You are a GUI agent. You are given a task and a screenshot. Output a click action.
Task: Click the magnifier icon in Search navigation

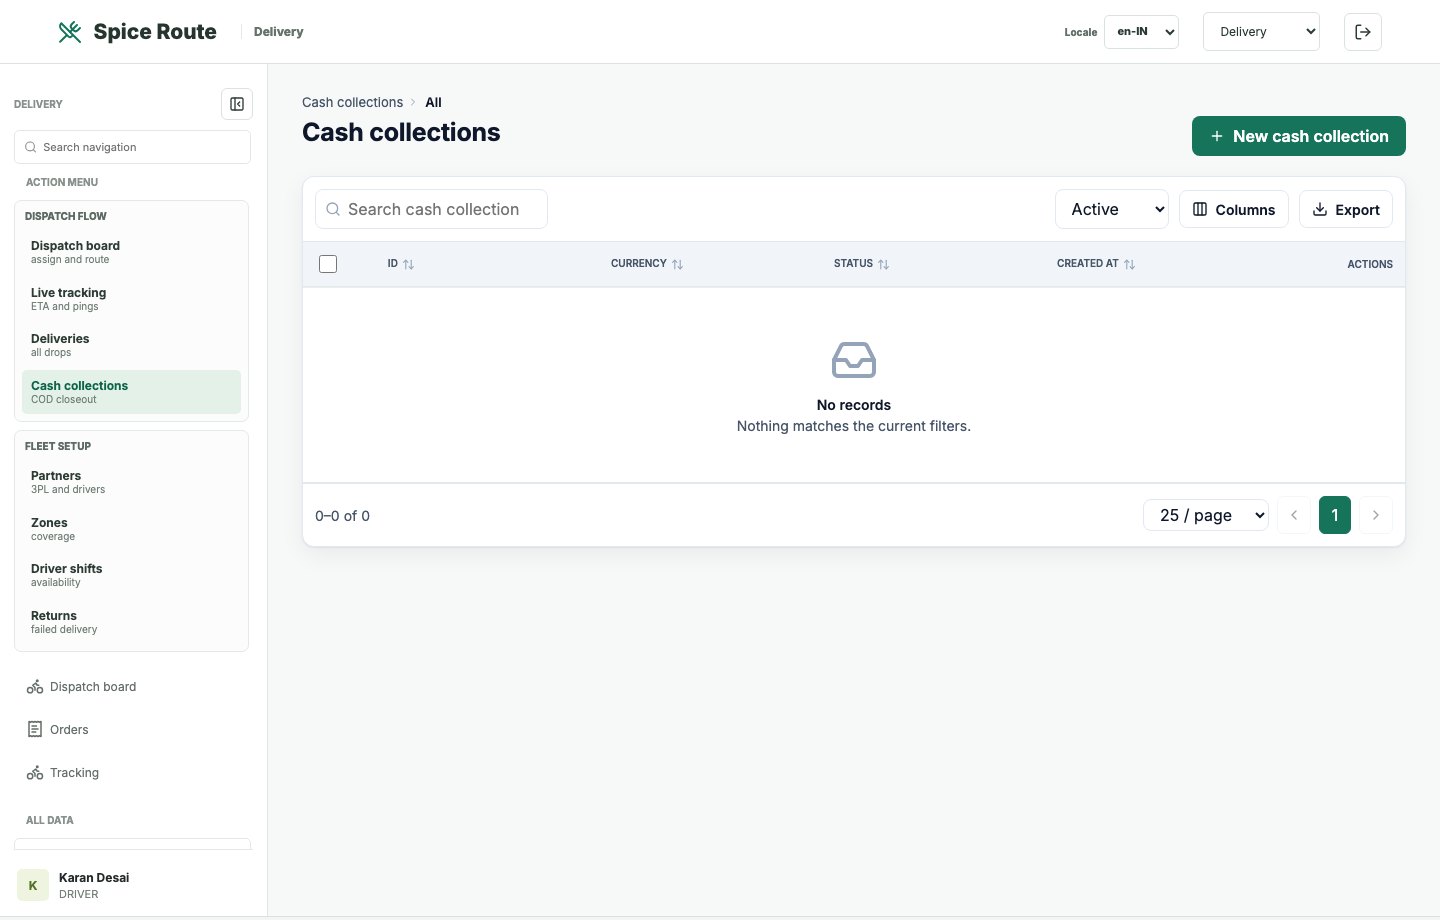coord(31,147)
